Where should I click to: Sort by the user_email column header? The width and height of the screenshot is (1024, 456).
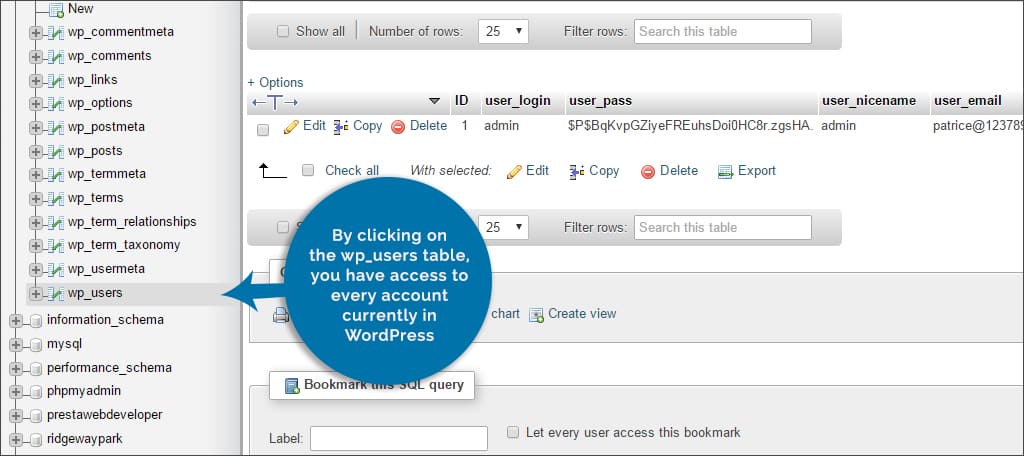tap(967, 101)
